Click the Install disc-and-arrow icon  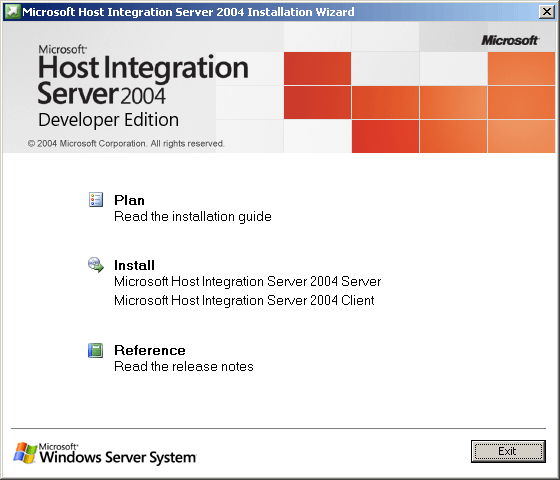point(96,265)
